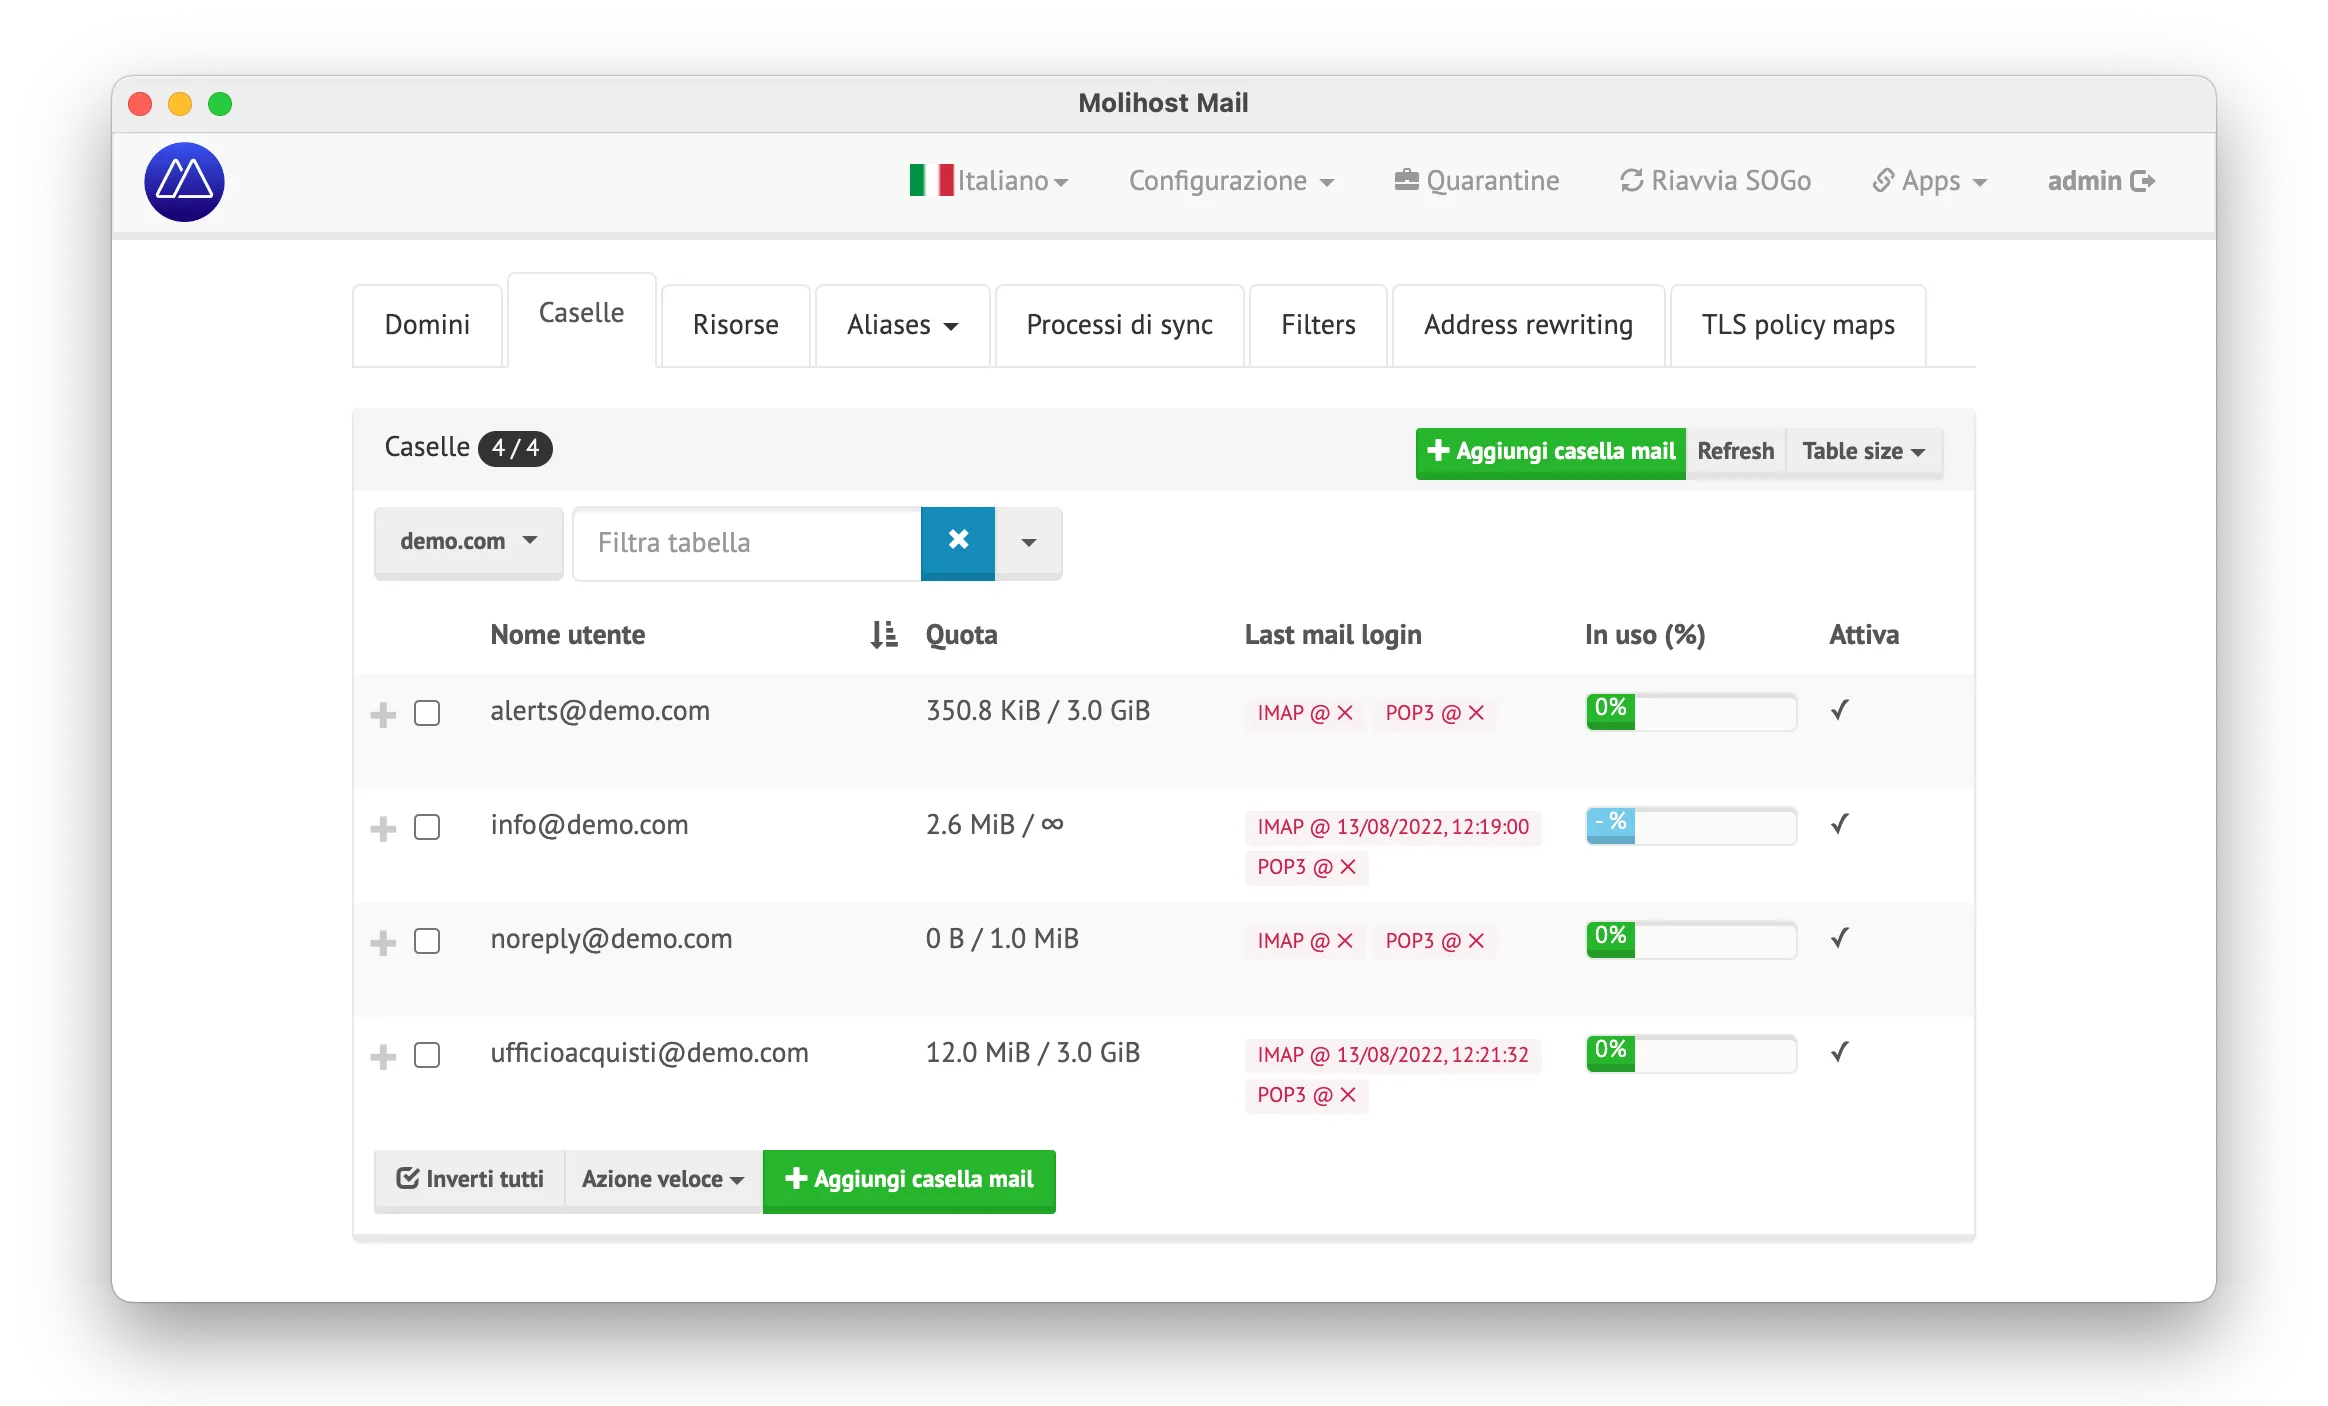Screen dimensions: 2328x1406
Task: Open Quarantine briefcase link
Action: (x=1477, y=181)
